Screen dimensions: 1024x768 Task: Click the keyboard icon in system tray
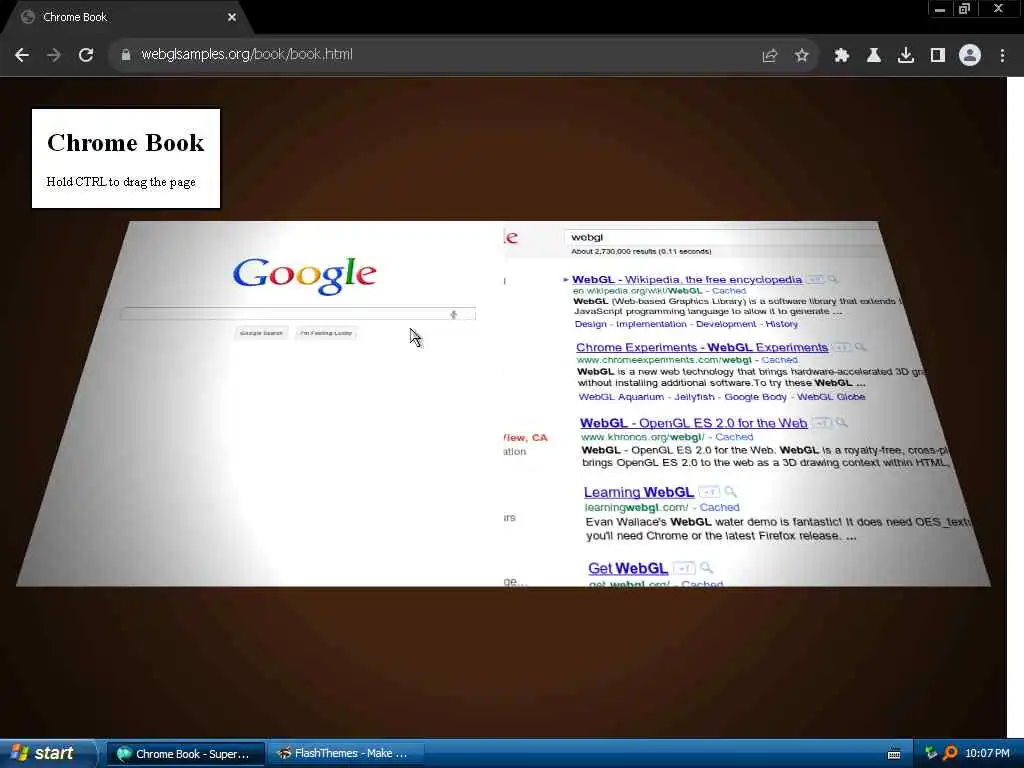[x=894, y=754]
